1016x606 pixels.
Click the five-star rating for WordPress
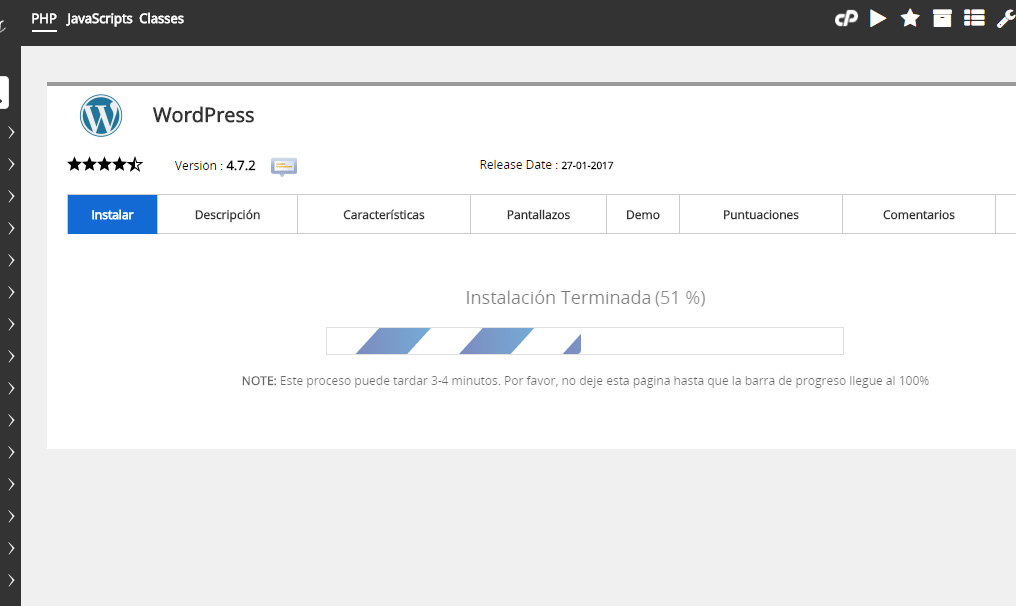(105, 165)
